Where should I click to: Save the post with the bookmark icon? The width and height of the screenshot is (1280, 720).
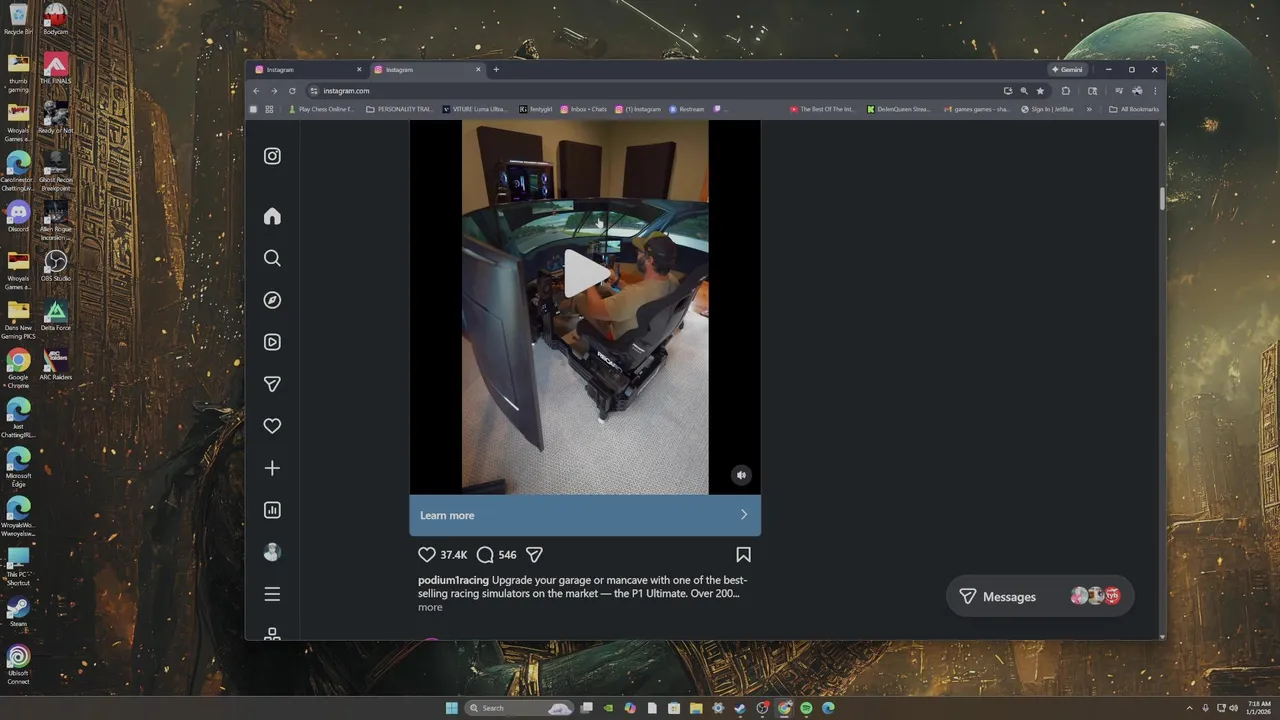(x=743, y=555)
